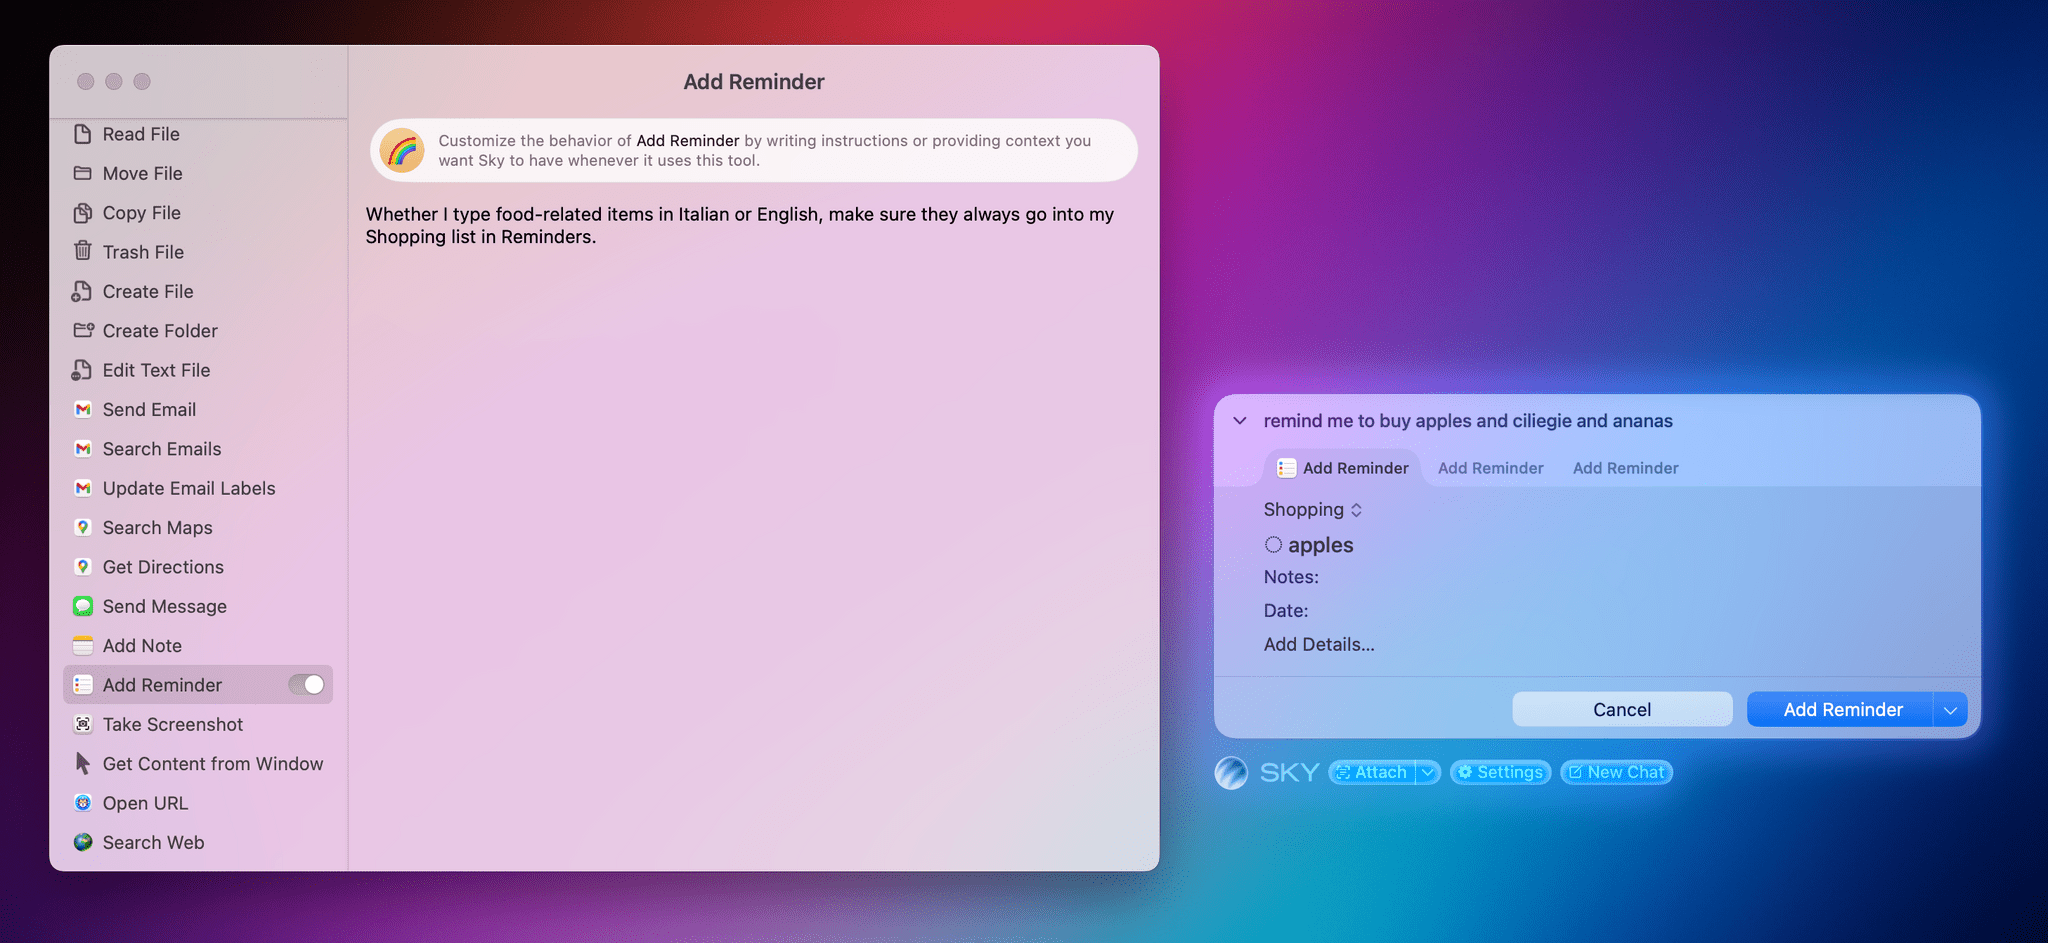Select Update Email Labels in the sidebar
The image size is (2048, 943).
198,488
